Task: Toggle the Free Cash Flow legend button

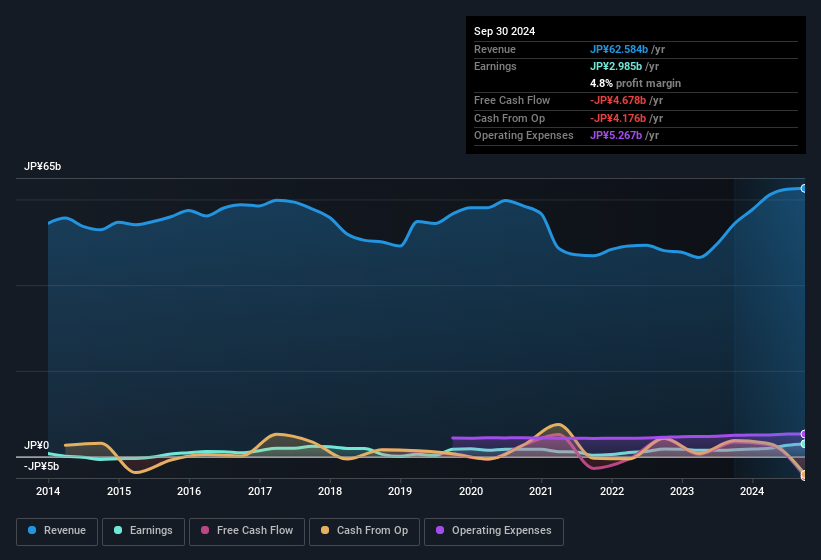Action: point(247,531)
